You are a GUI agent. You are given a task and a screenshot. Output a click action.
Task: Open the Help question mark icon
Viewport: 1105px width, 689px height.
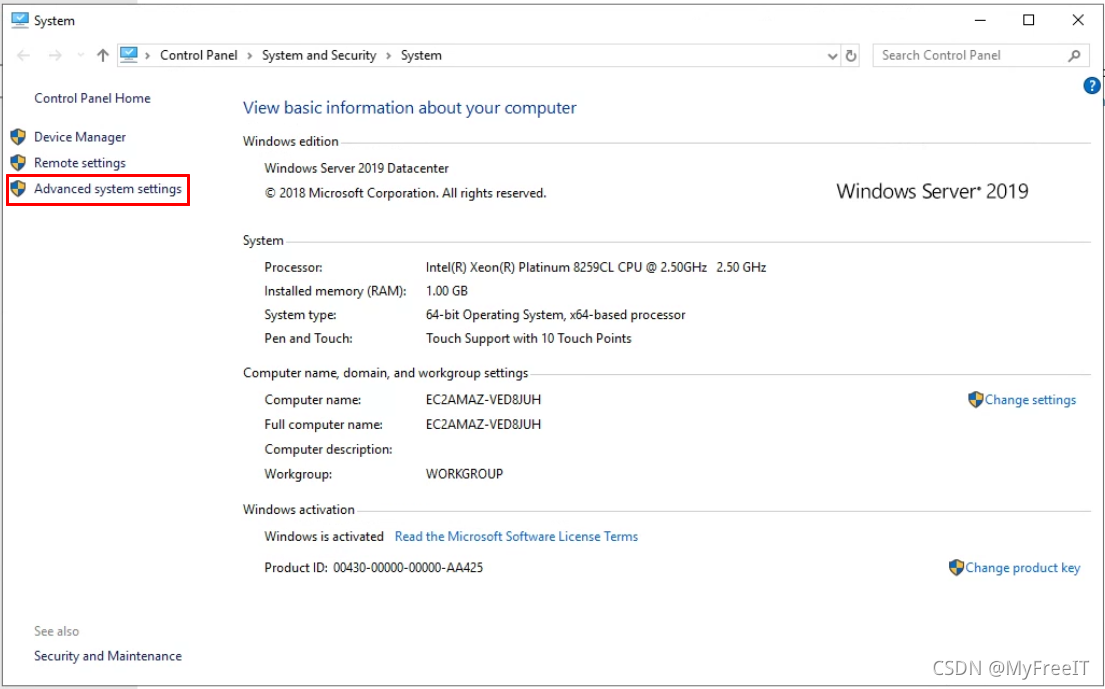tap(1092, 86)
